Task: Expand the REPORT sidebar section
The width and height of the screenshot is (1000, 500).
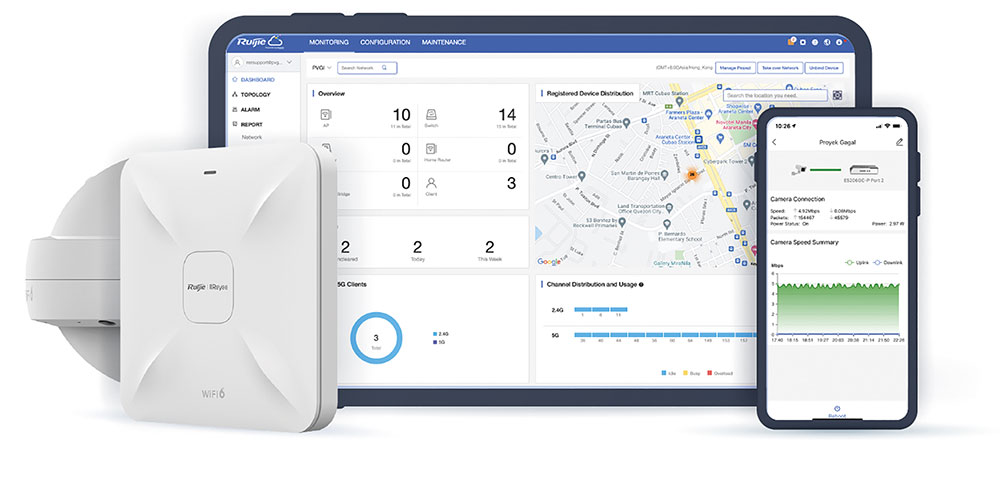Action: [x=250, y=124]
